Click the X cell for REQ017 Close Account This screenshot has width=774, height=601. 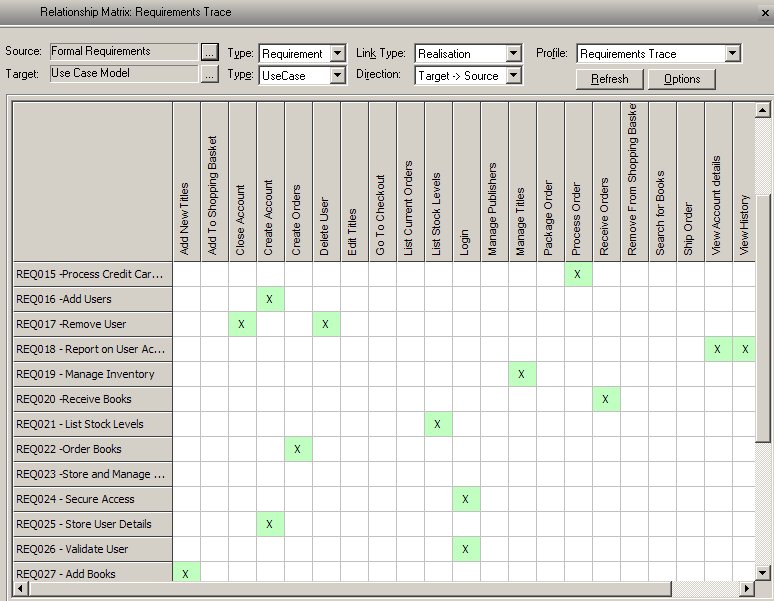[x=242, y=324]
